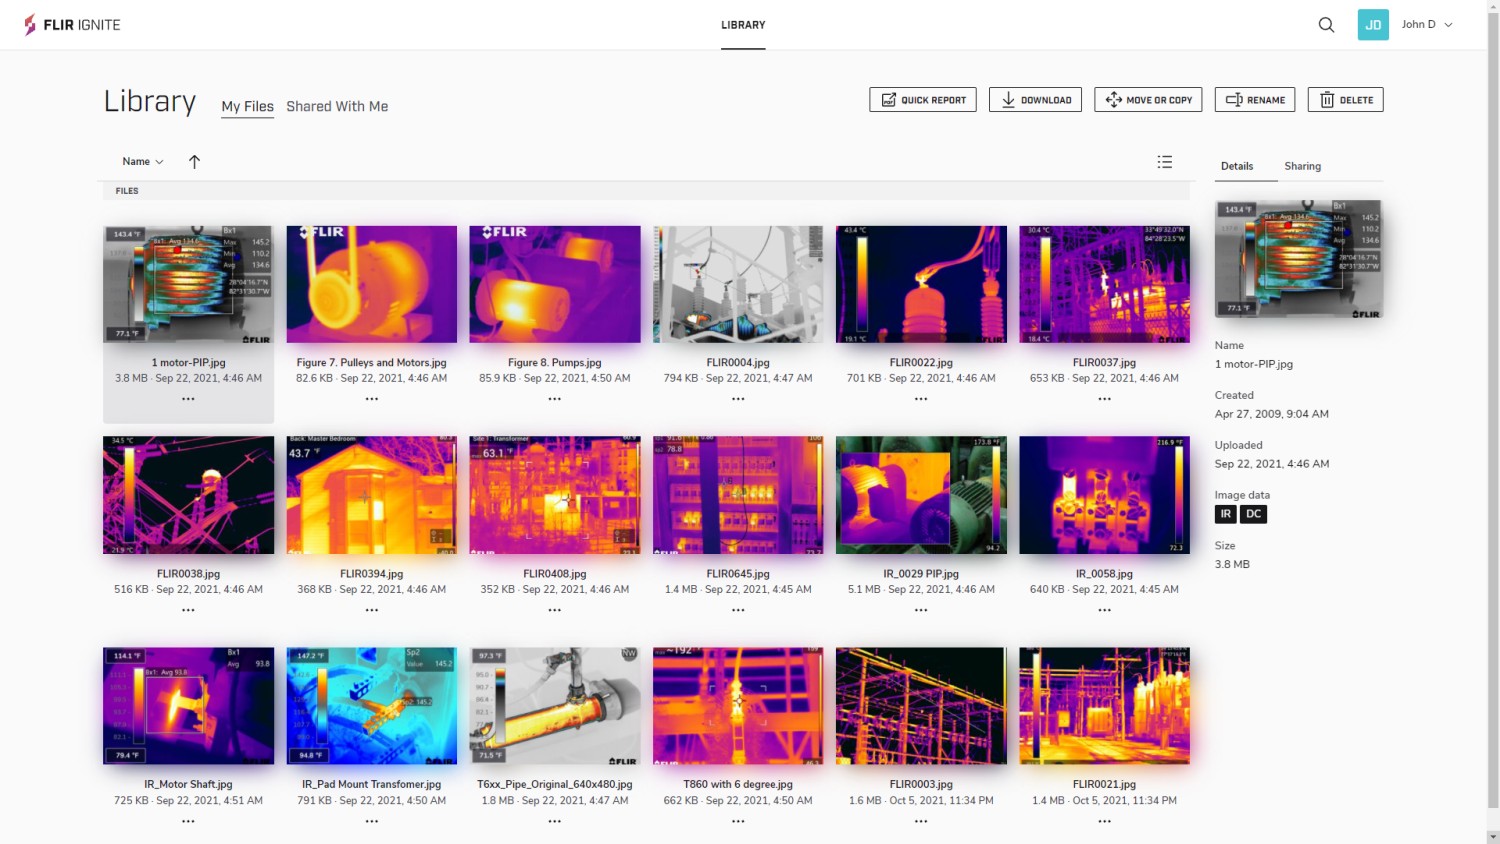
Task: Expand the John D account dropdown
Action: point(1427,25)
